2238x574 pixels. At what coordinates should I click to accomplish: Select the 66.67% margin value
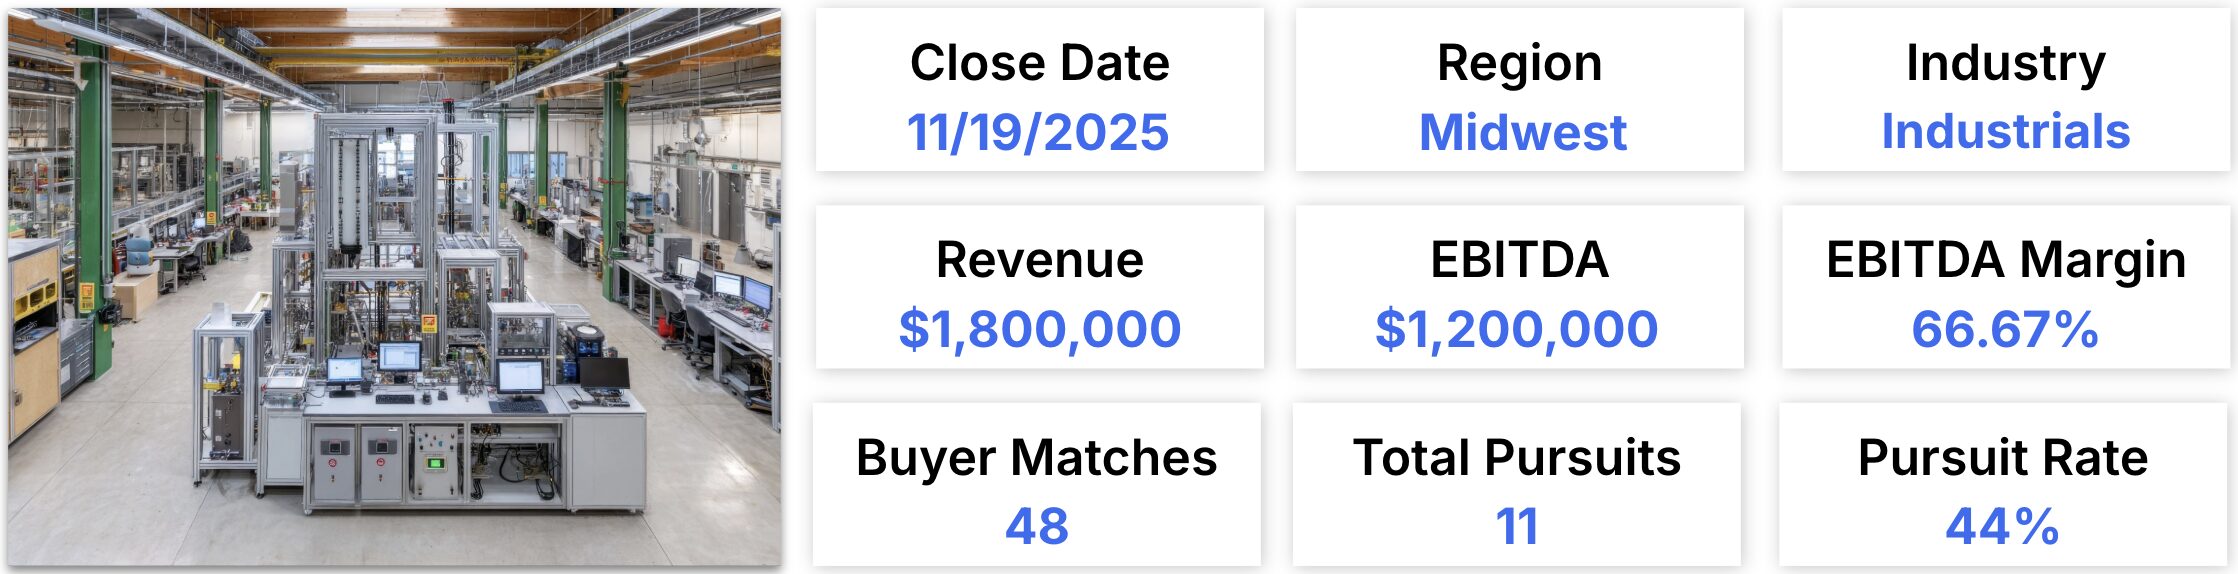[x=2004, y=329]
